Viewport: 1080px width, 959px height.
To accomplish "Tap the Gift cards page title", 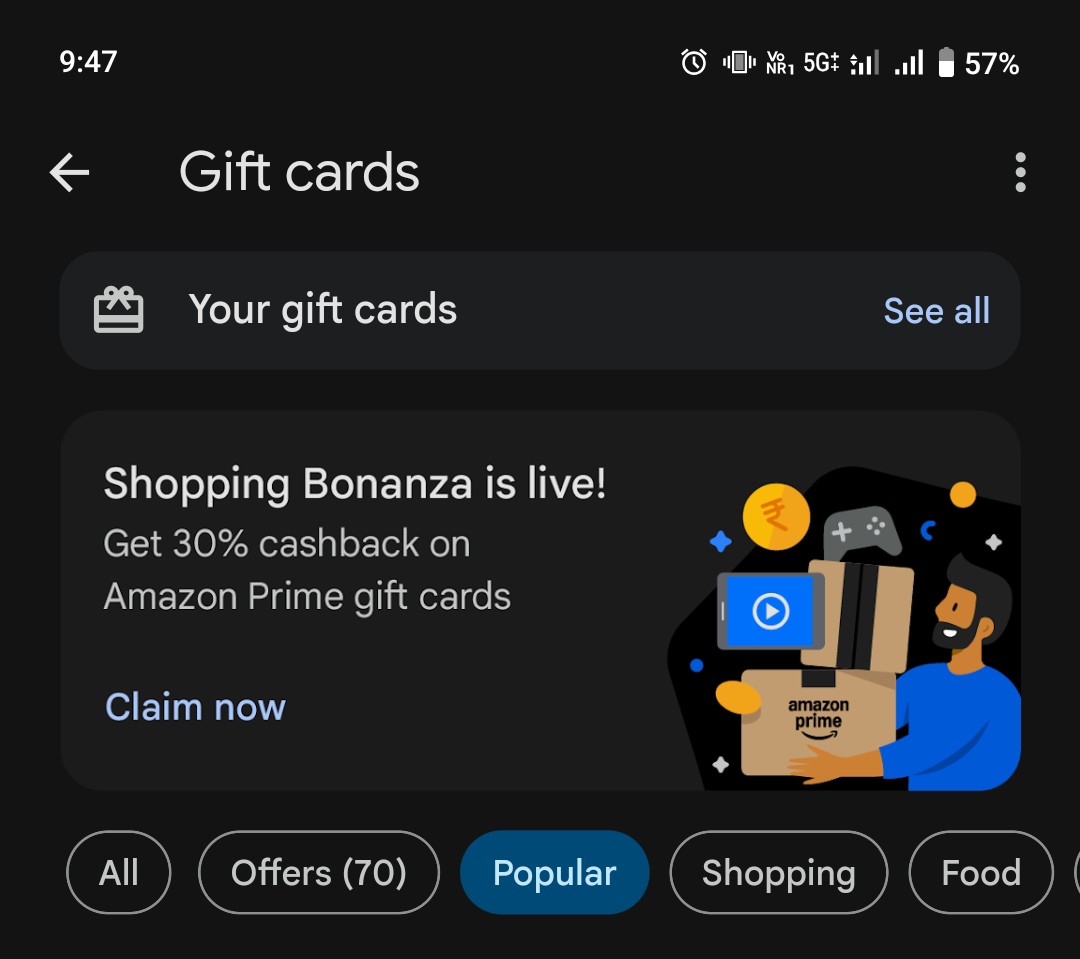I will [299, 172].
